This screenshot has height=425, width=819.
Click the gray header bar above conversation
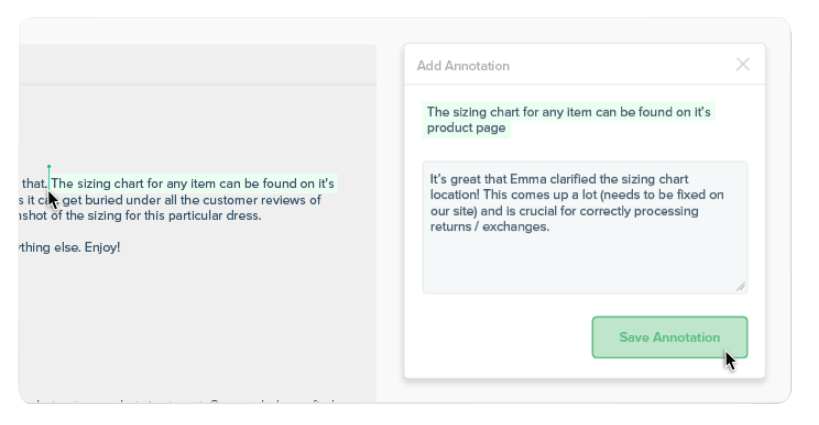(198, 65)
